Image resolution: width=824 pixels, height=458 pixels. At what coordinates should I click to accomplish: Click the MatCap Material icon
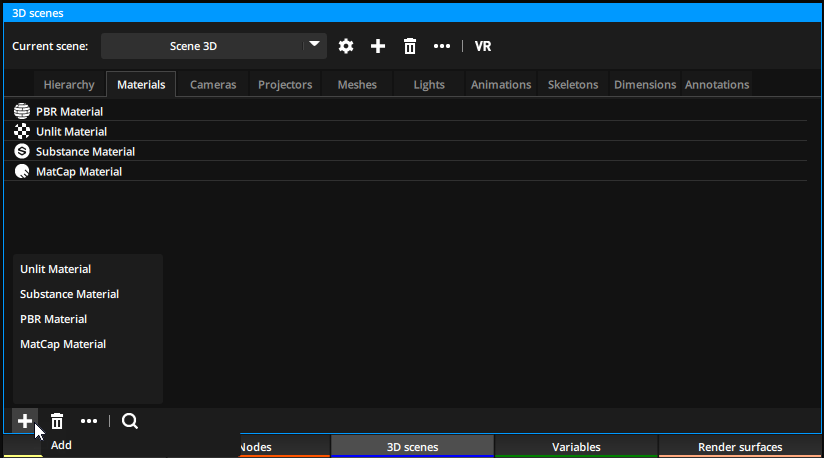[x=22, y=171]
